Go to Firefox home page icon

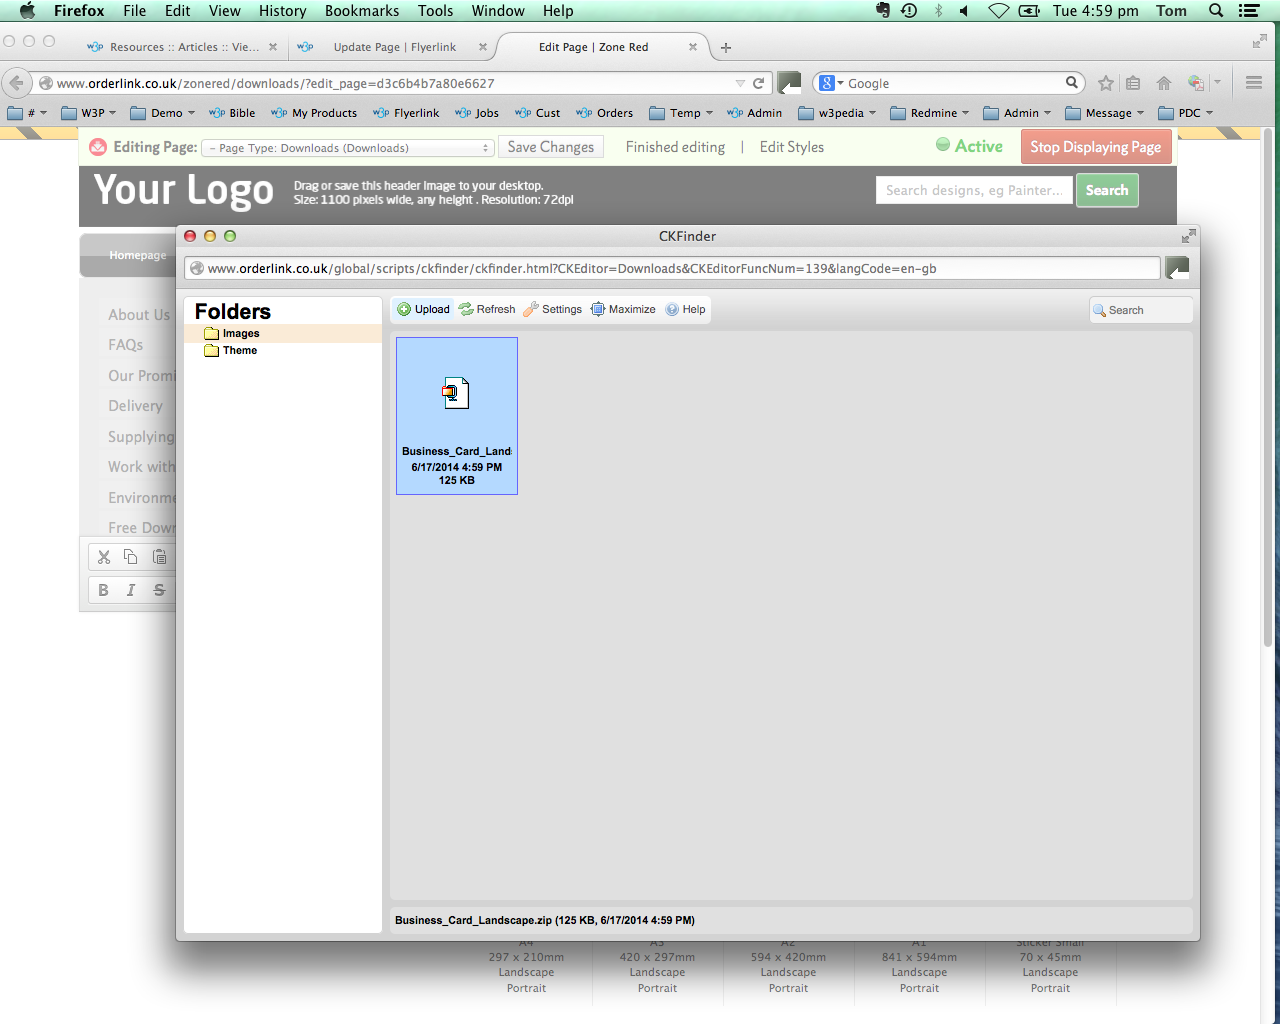click(x=1164, y=83)
